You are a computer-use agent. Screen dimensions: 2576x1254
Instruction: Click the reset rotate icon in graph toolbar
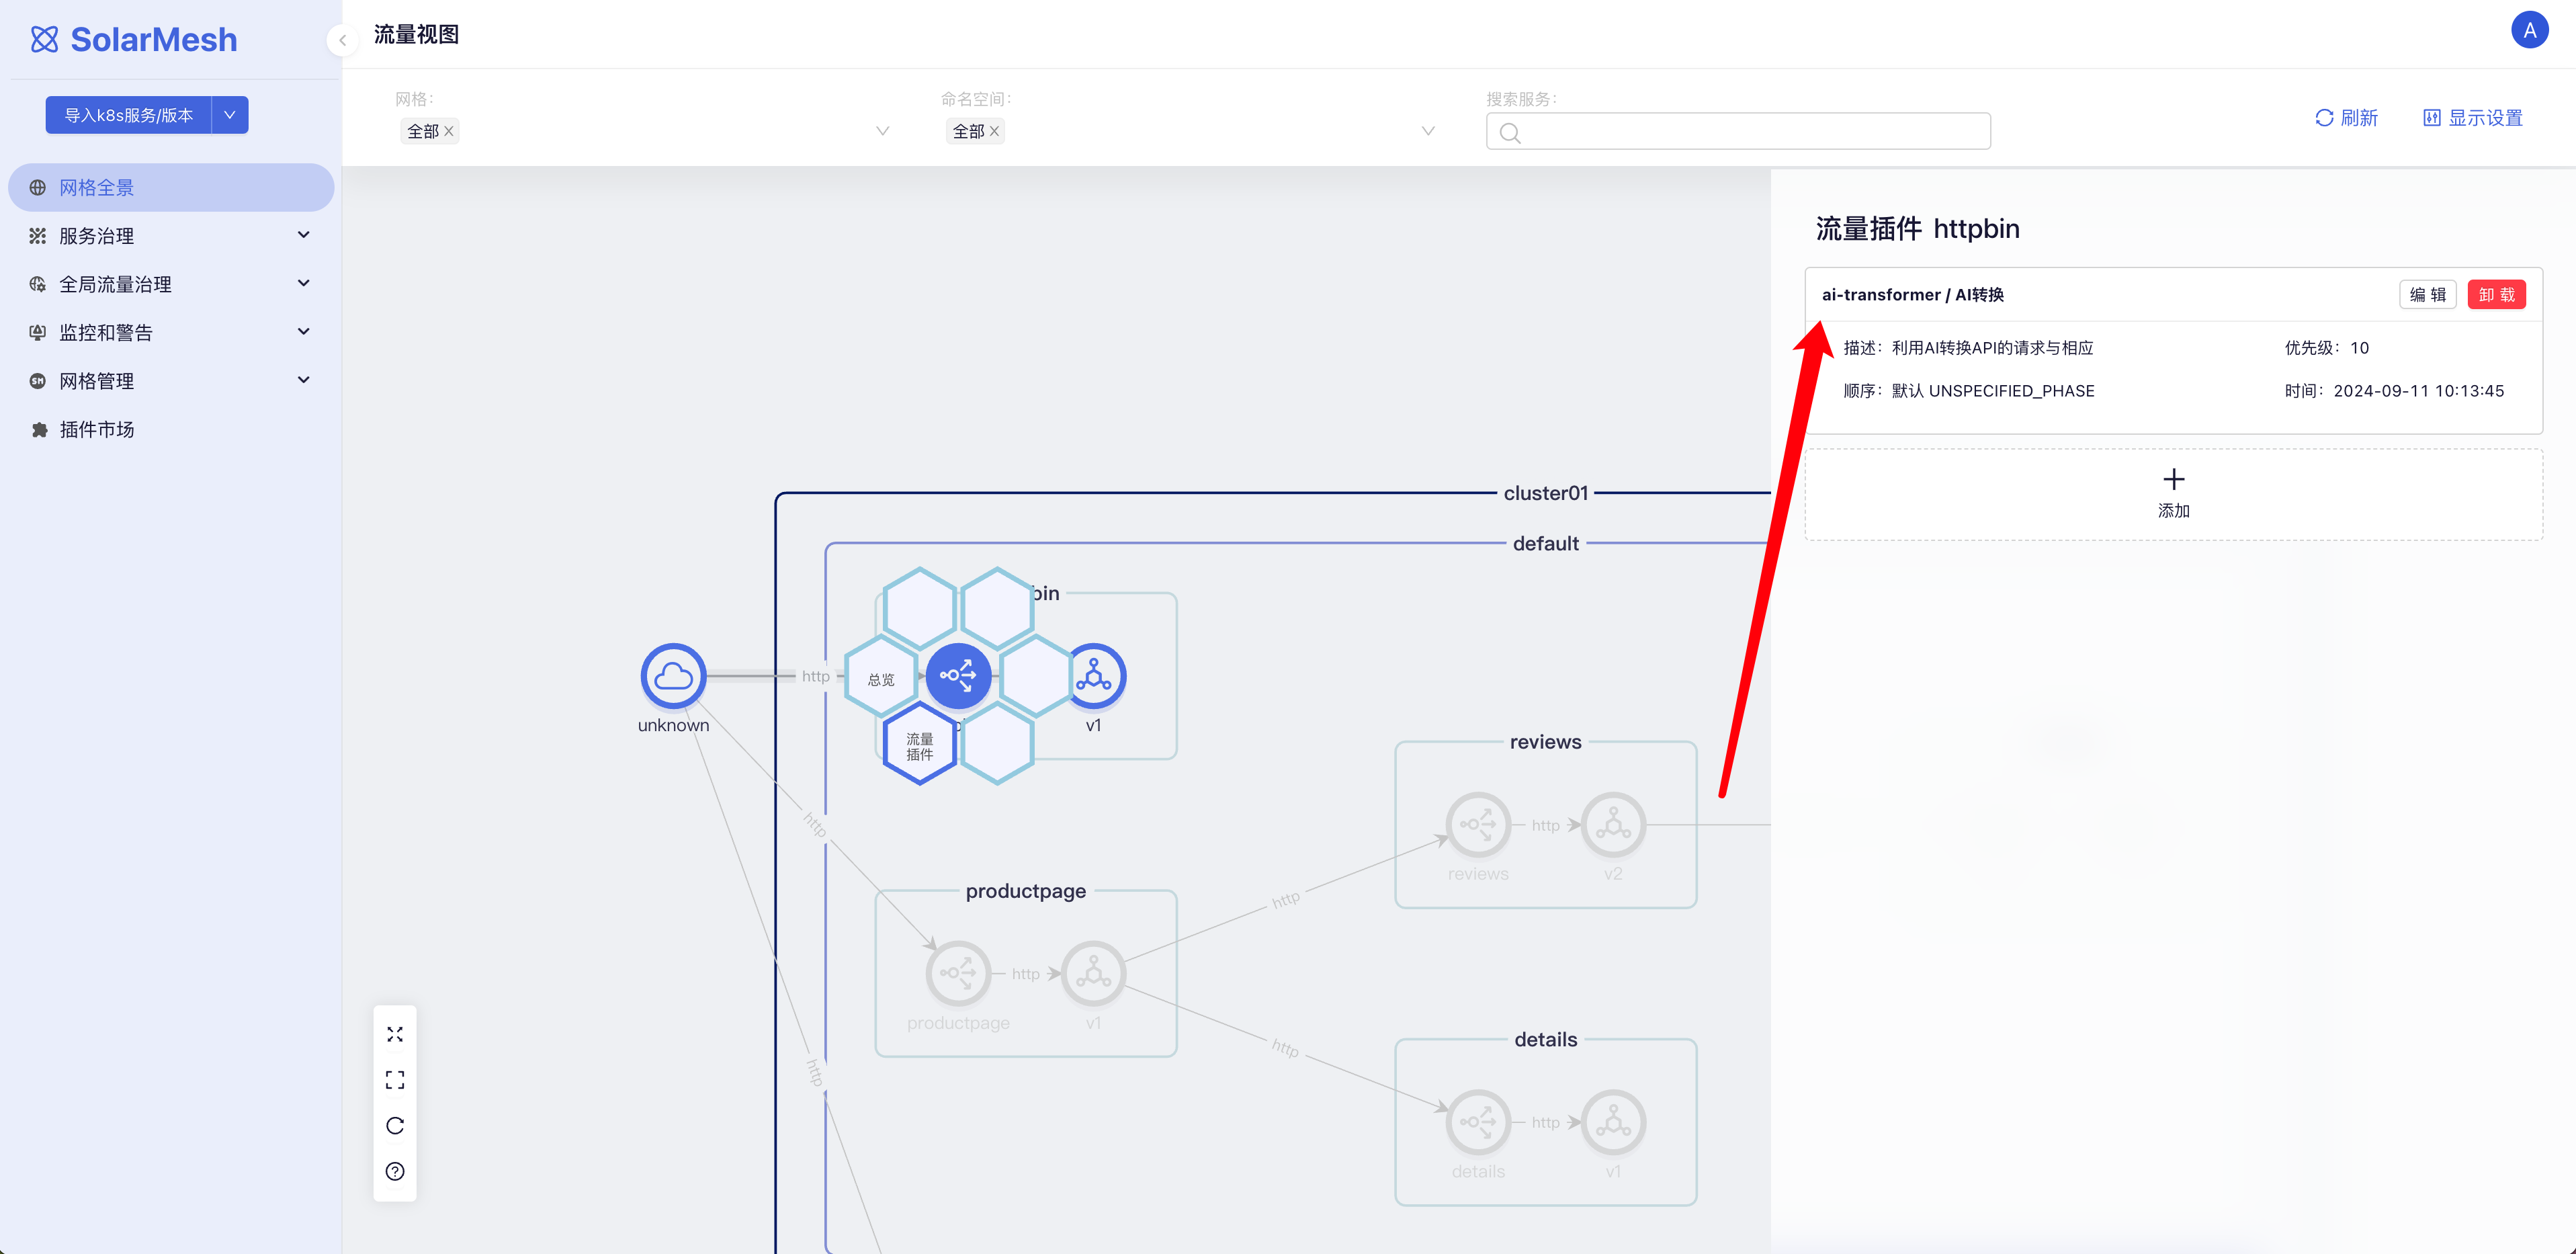[x=395, y=1126]
